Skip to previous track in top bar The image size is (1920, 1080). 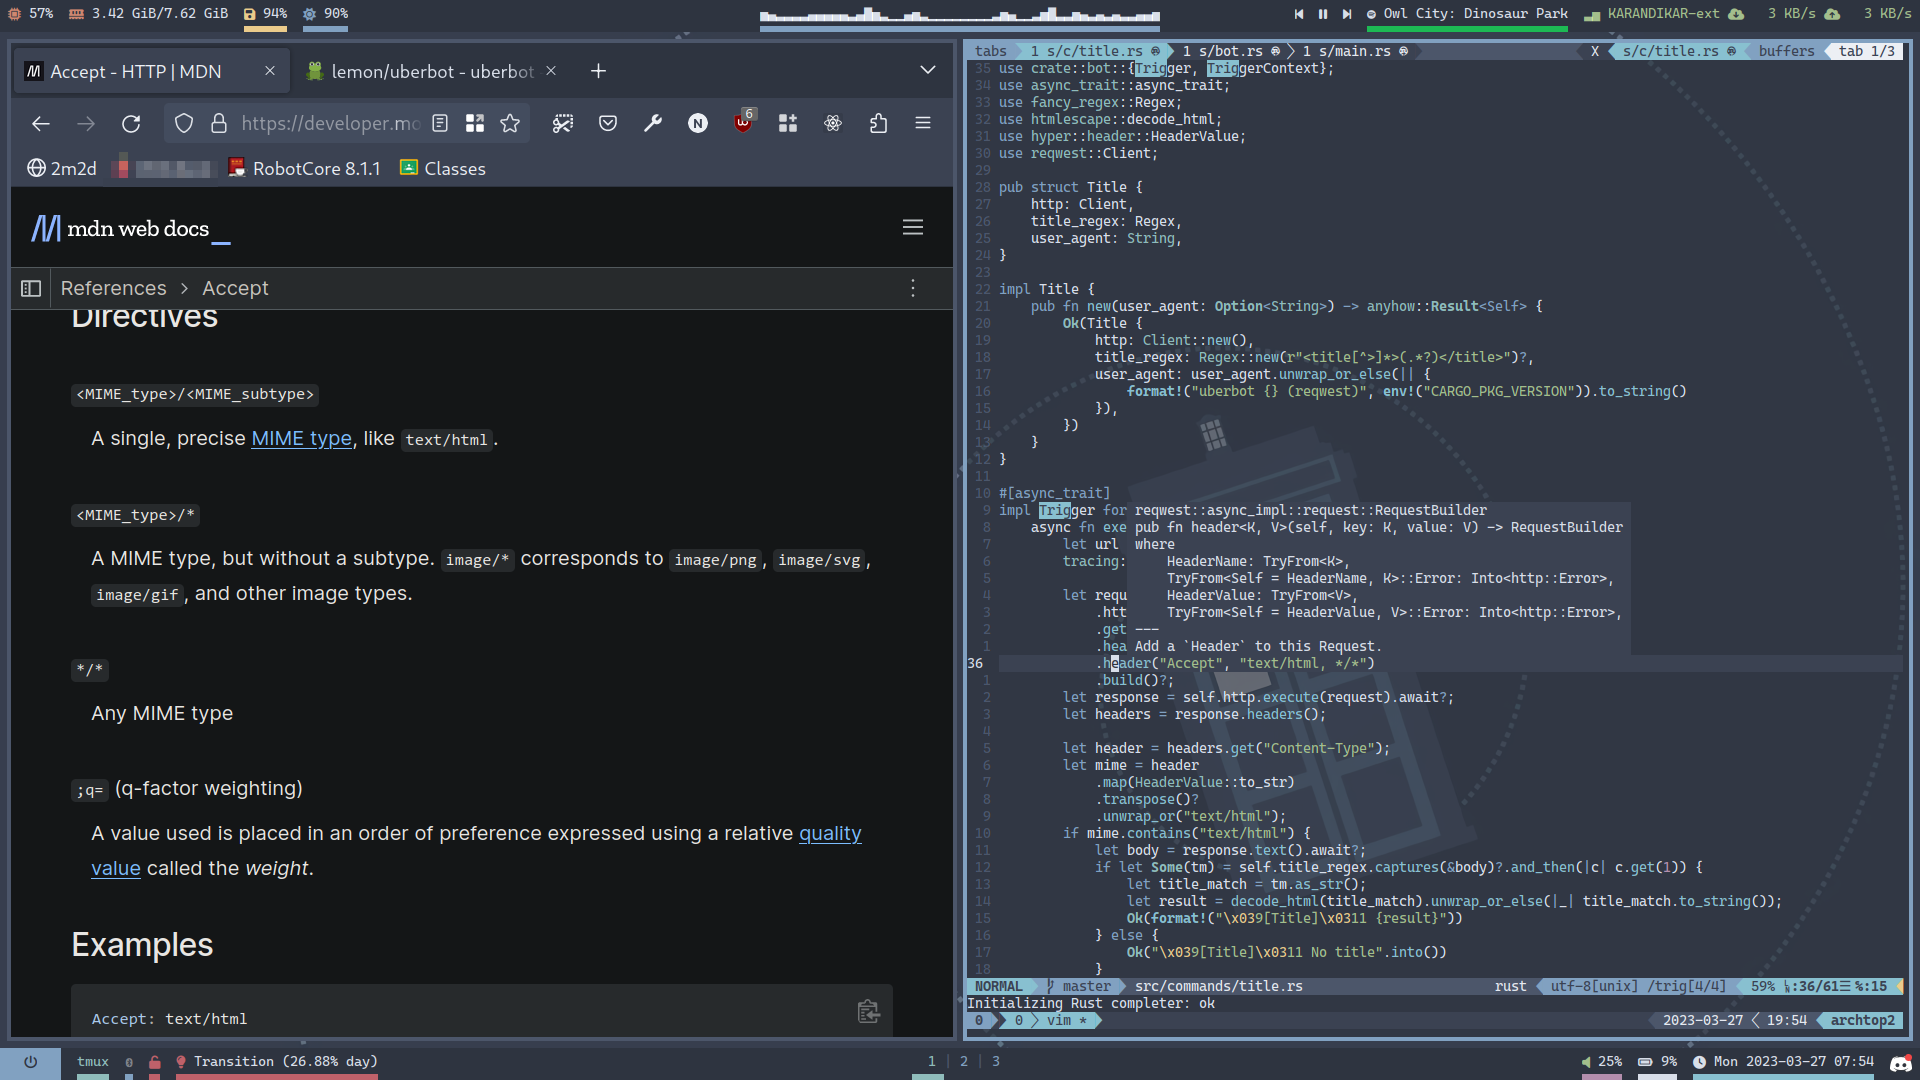(x=1299, y=14)
